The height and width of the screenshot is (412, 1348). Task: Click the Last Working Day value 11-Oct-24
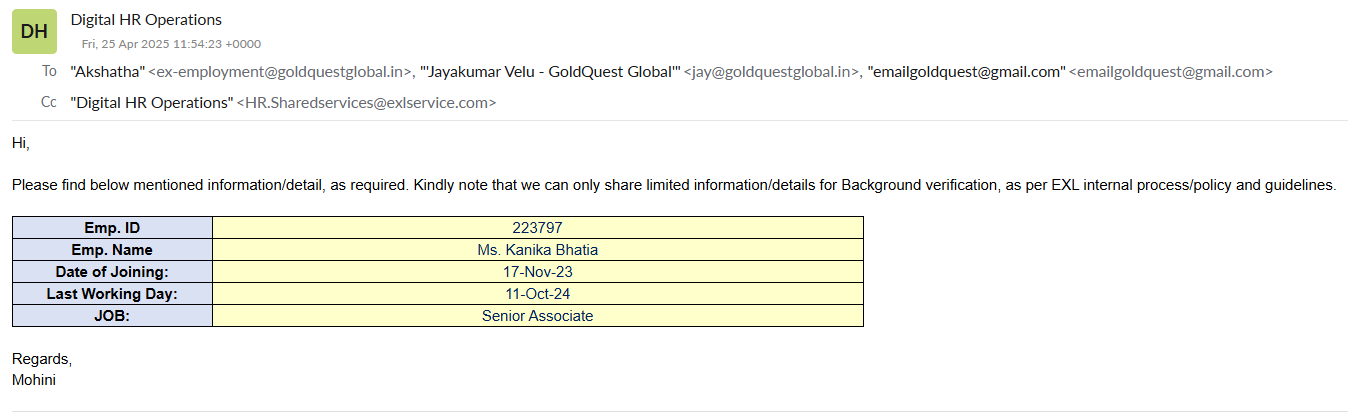point(537,294)
